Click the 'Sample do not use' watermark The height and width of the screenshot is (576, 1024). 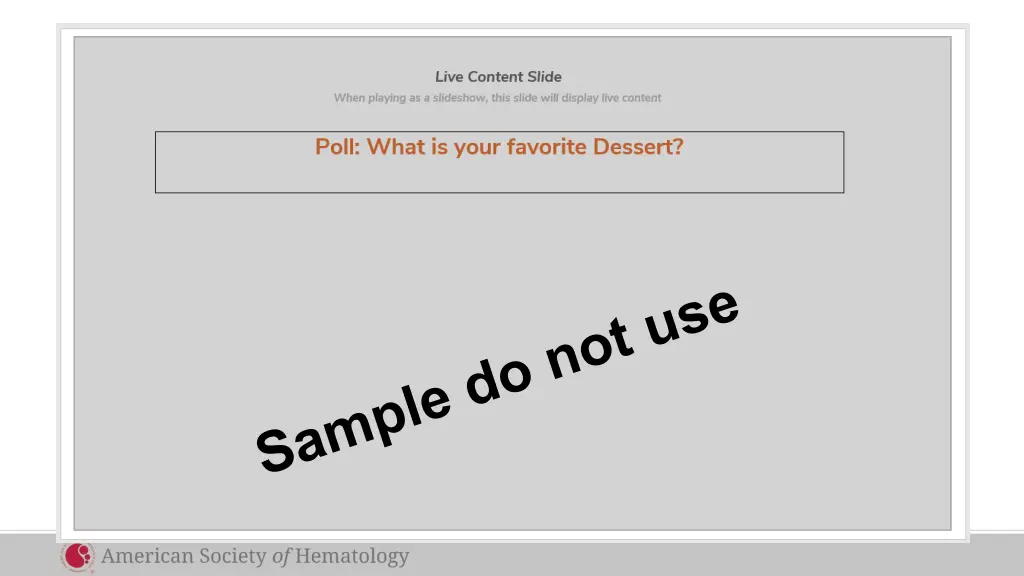coord(497,381)
